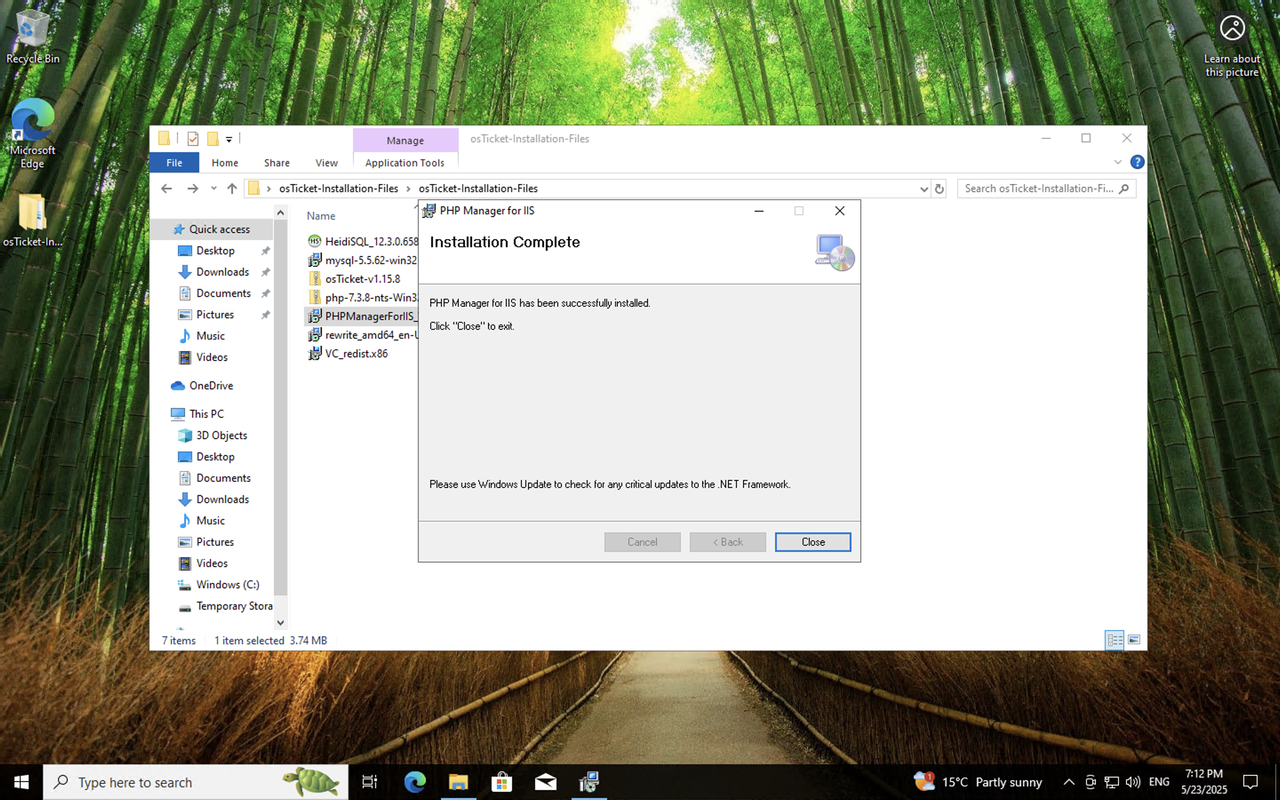Screen dimensions: 1280x800
Task: Click the installer taskbar icon
Action: (x=590, y=782)
